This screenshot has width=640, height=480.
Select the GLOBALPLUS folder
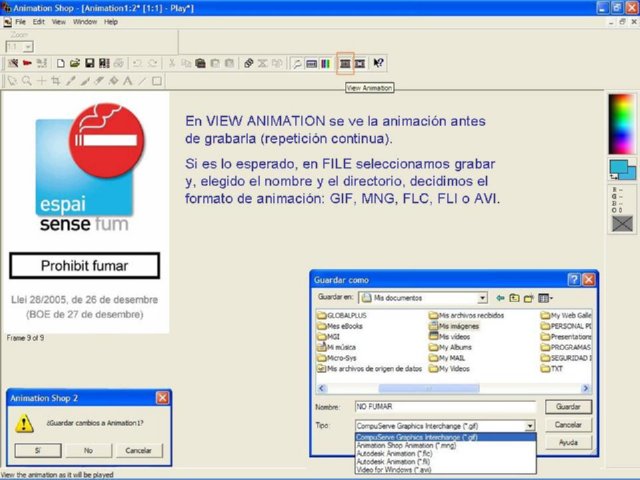[342, 316]
